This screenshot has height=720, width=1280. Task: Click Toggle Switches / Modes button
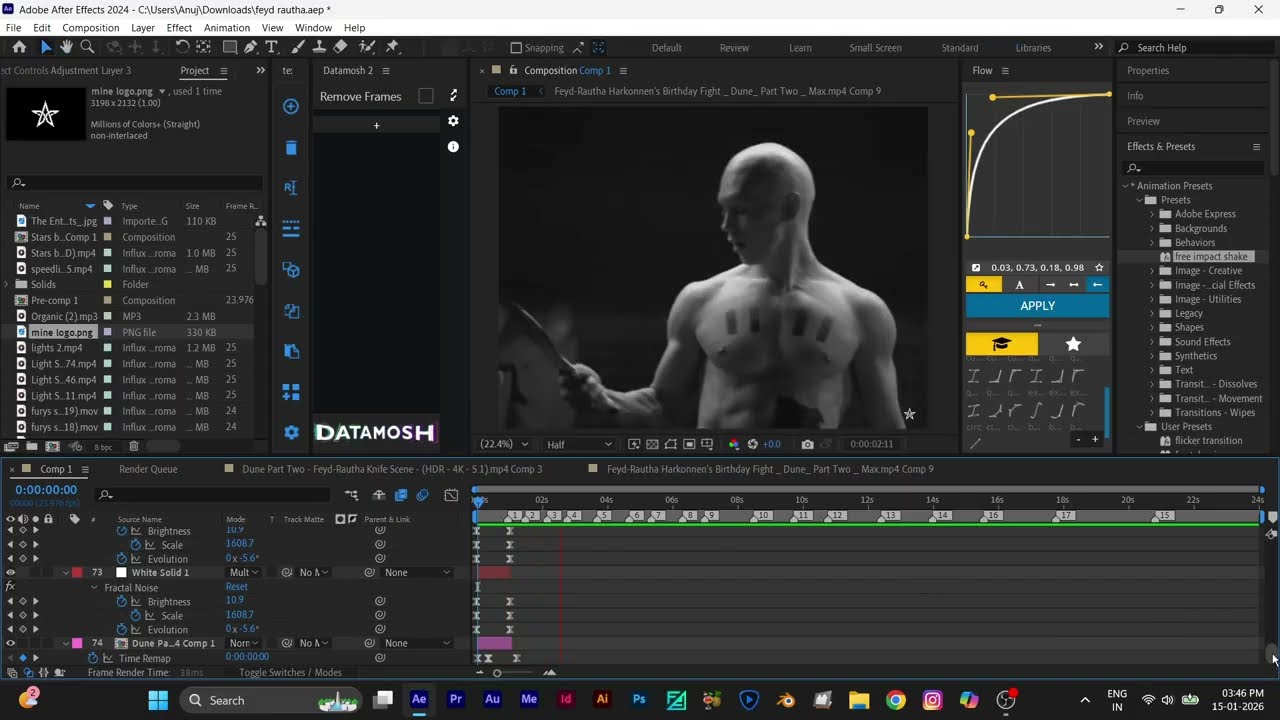[x=290, y=673]
